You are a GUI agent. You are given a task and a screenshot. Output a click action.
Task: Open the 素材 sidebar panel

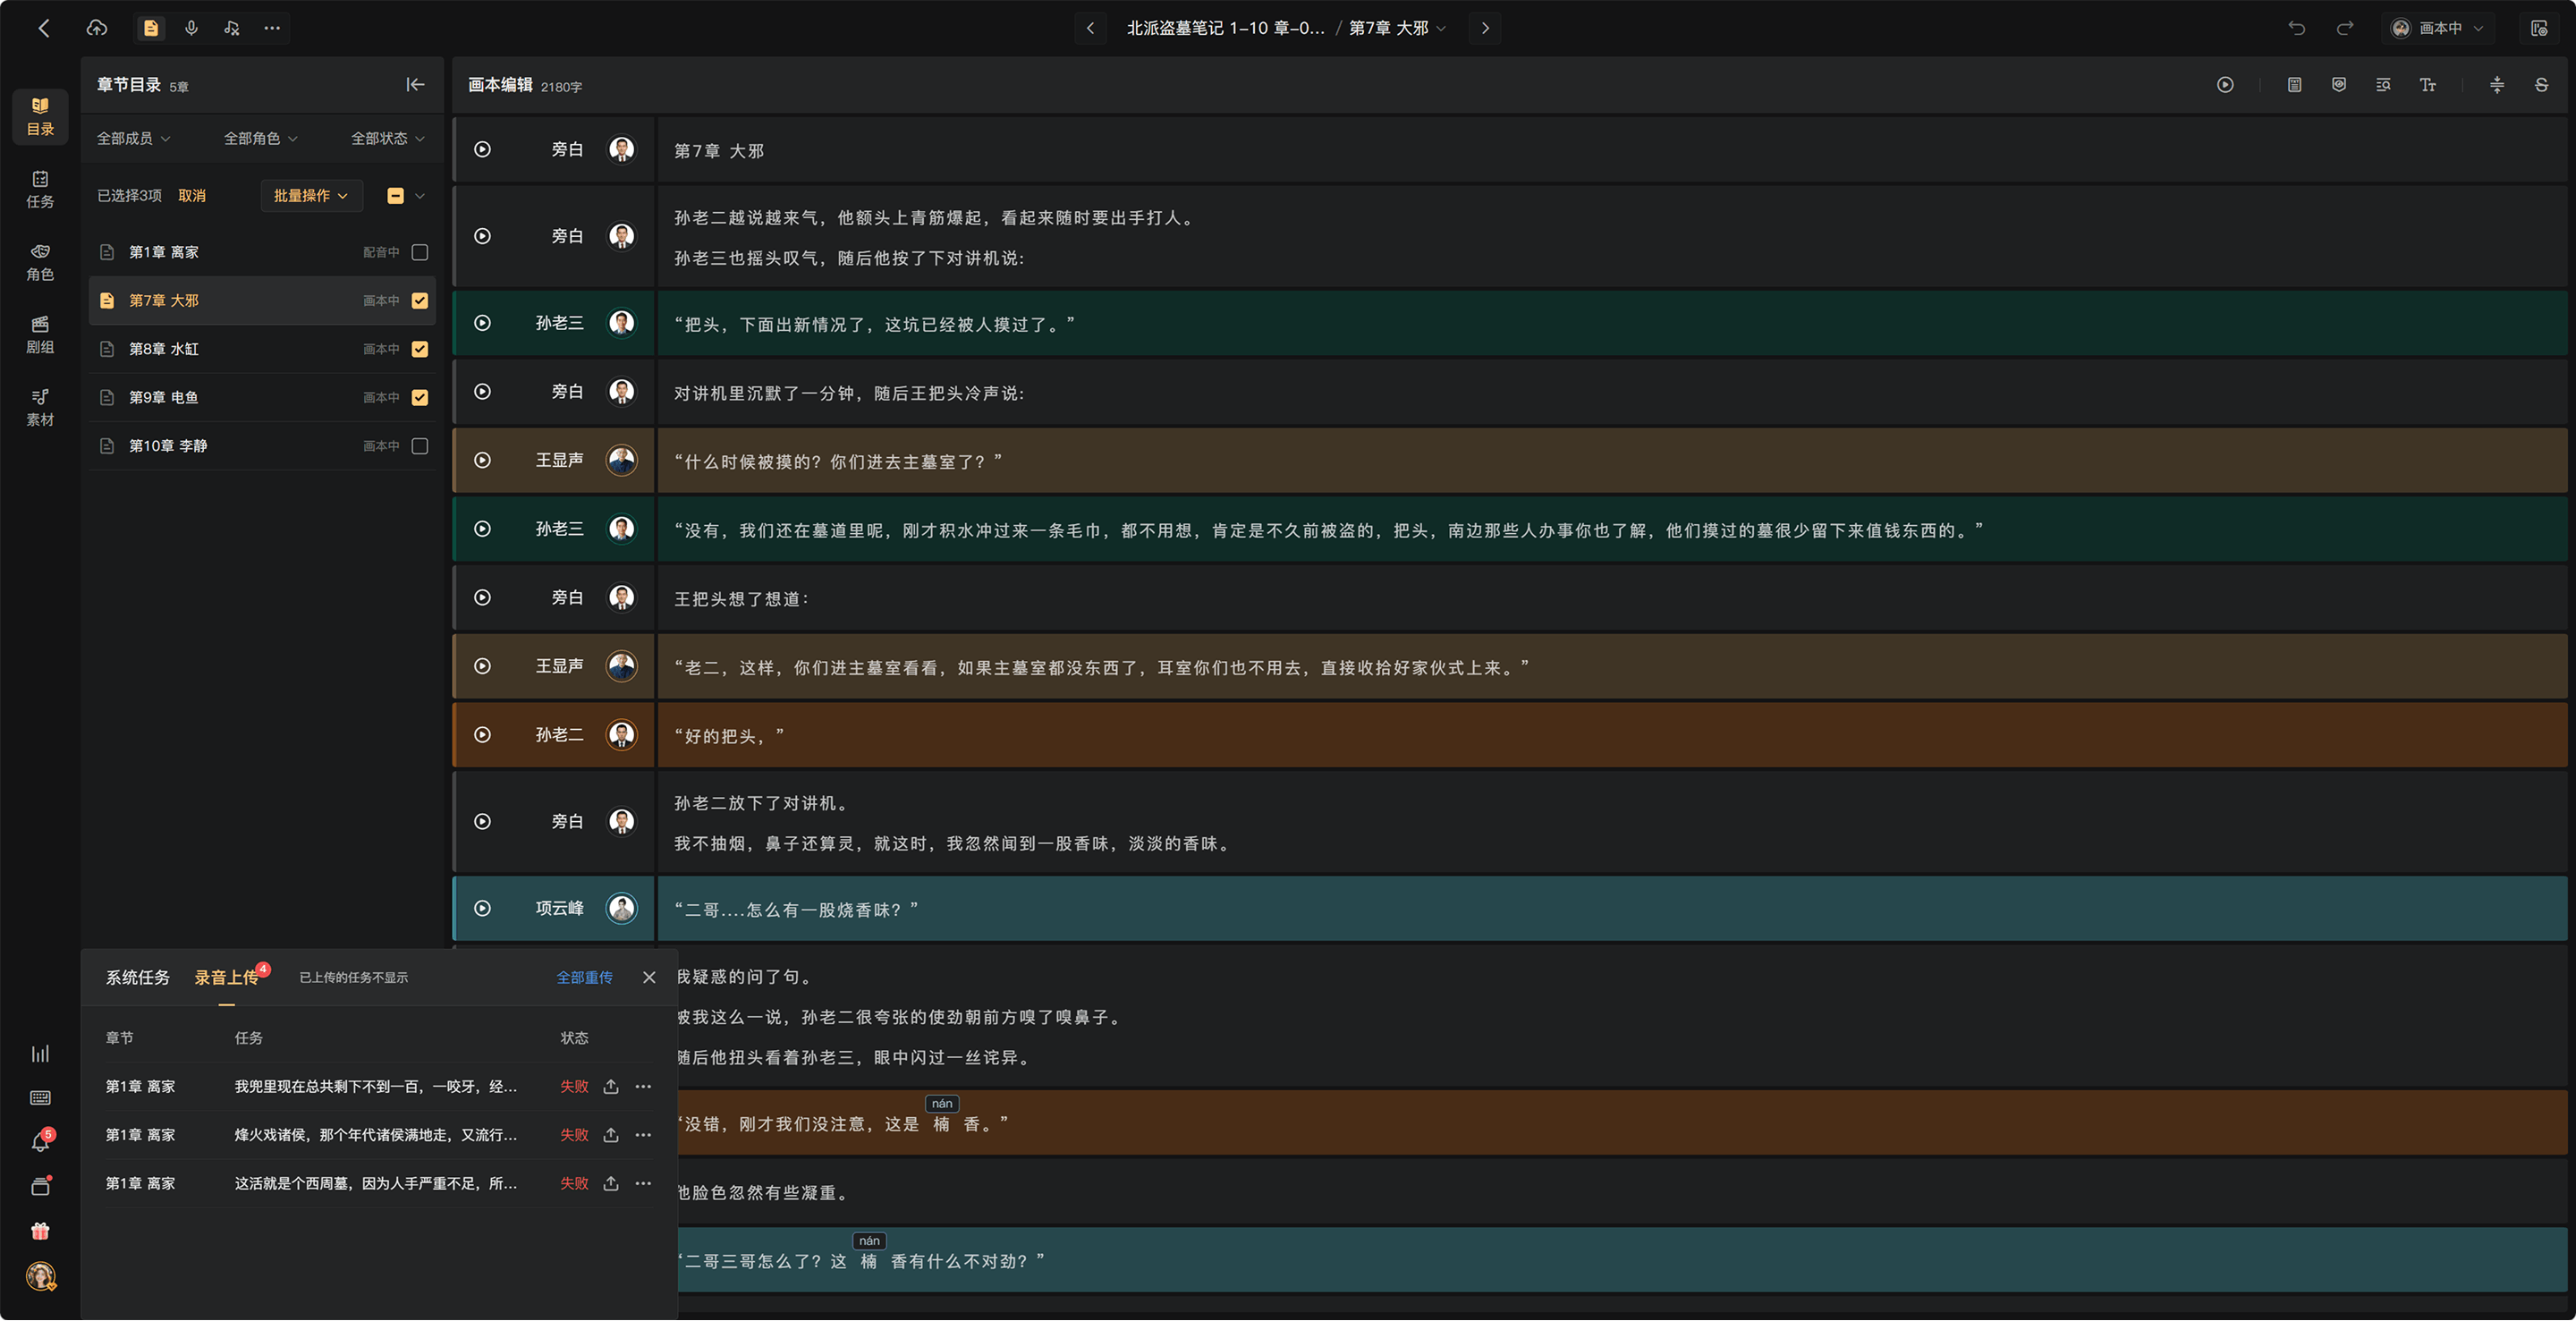(40, 407)
